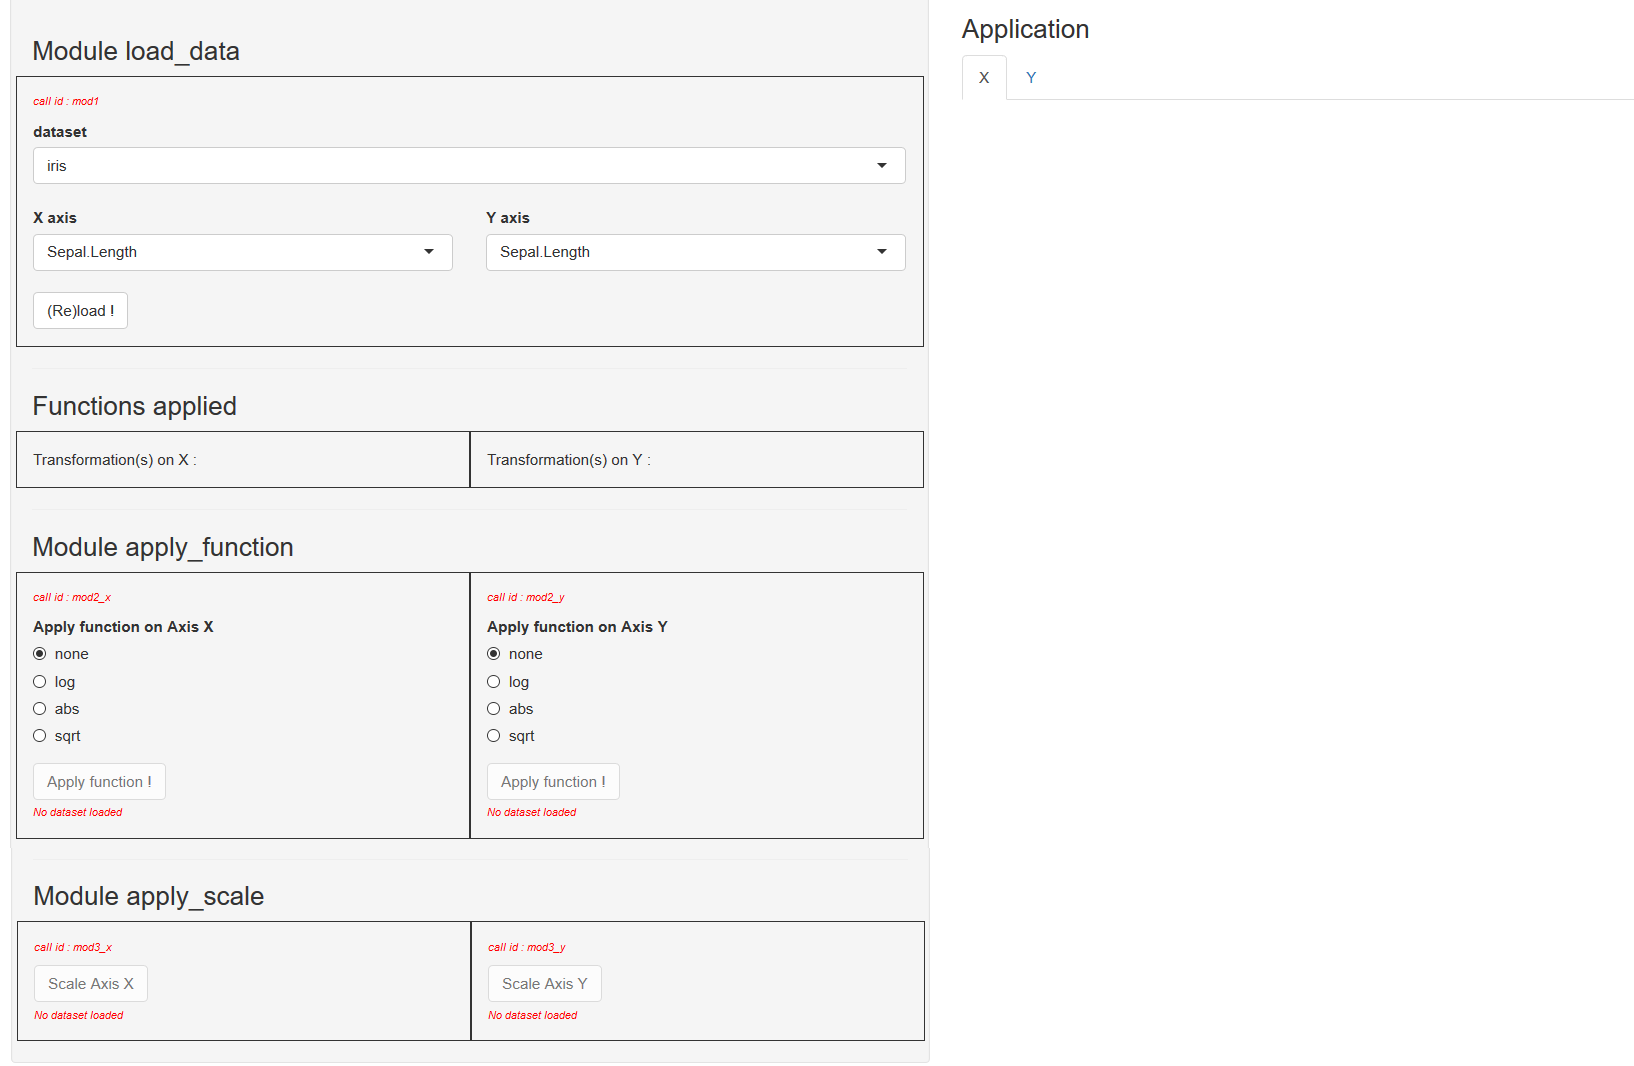Click the 'call id : mod2_y' label

tap(526, 597)
